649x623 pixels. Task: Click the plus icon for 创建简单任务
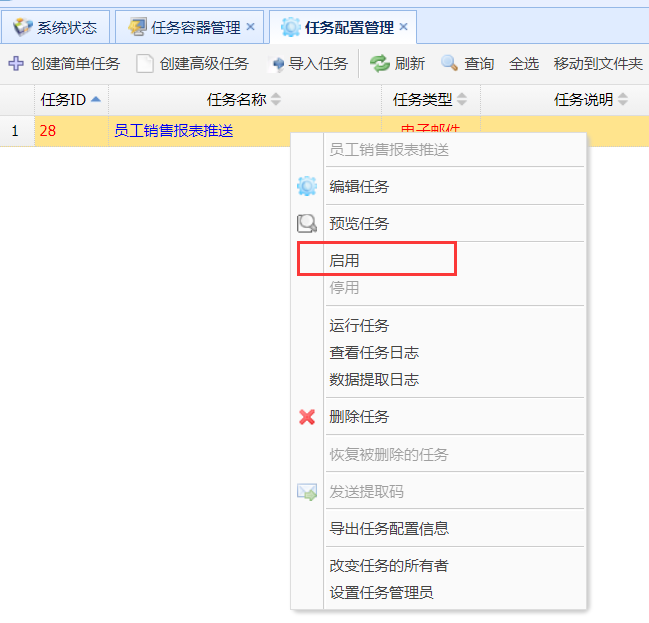(16, 64)
